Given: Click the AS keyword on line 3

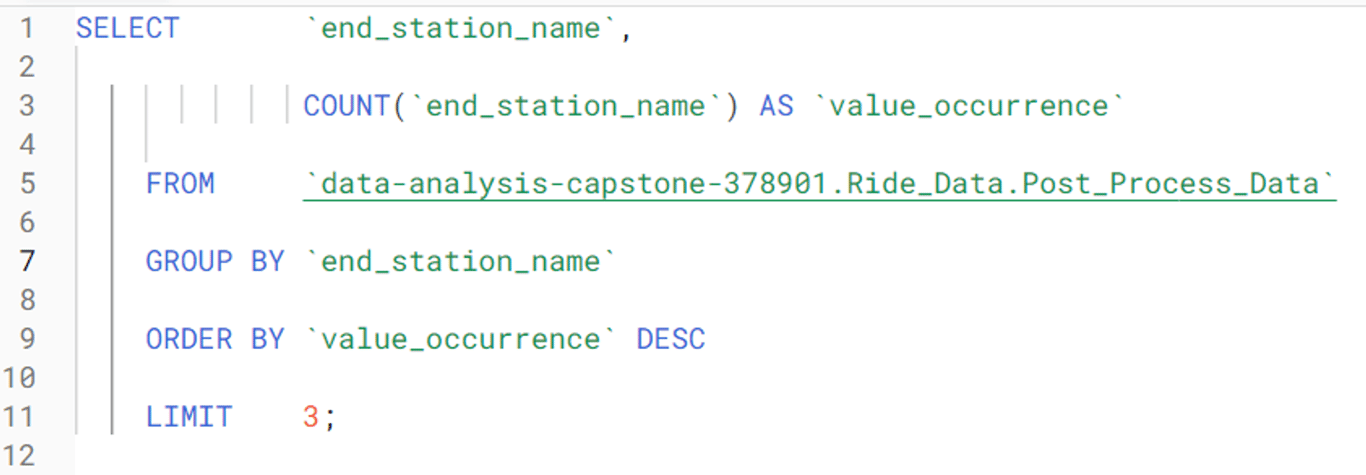Looking at the screenshot, I should click(776, 106).
